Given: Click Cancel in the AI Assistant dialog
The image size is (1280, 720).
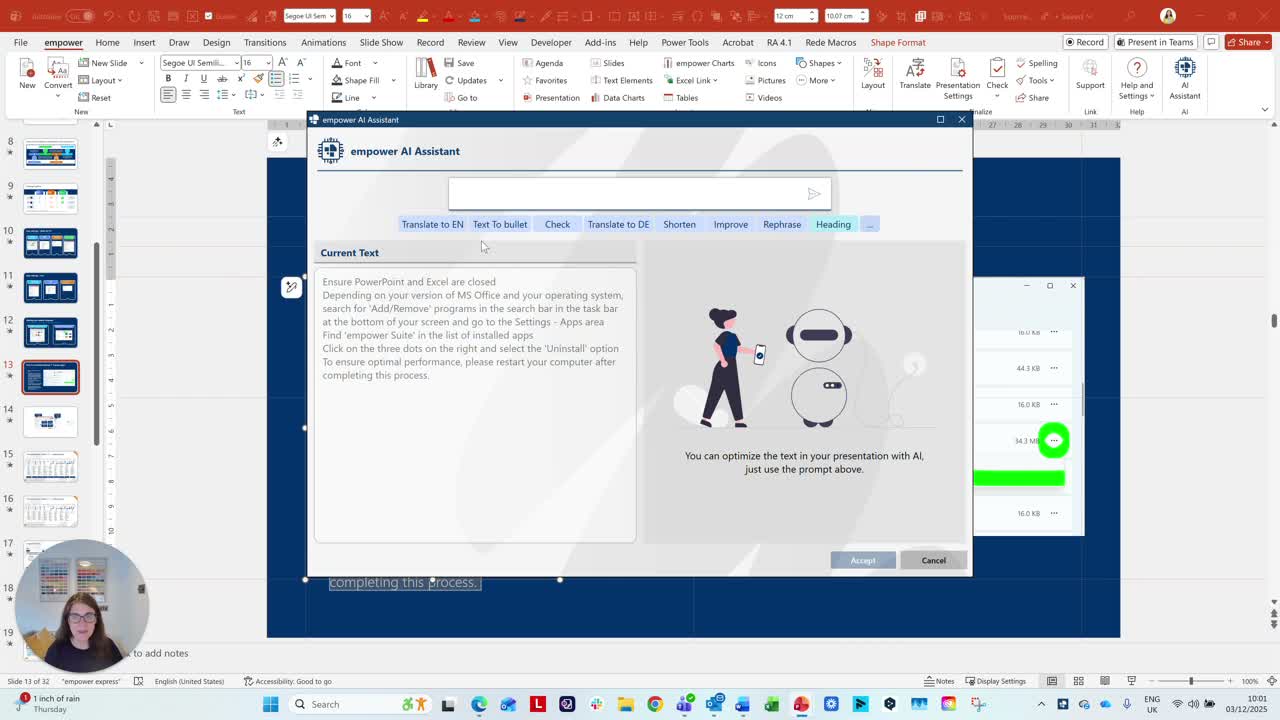Looking at the screenshot, I should click(x=933, y=560).
